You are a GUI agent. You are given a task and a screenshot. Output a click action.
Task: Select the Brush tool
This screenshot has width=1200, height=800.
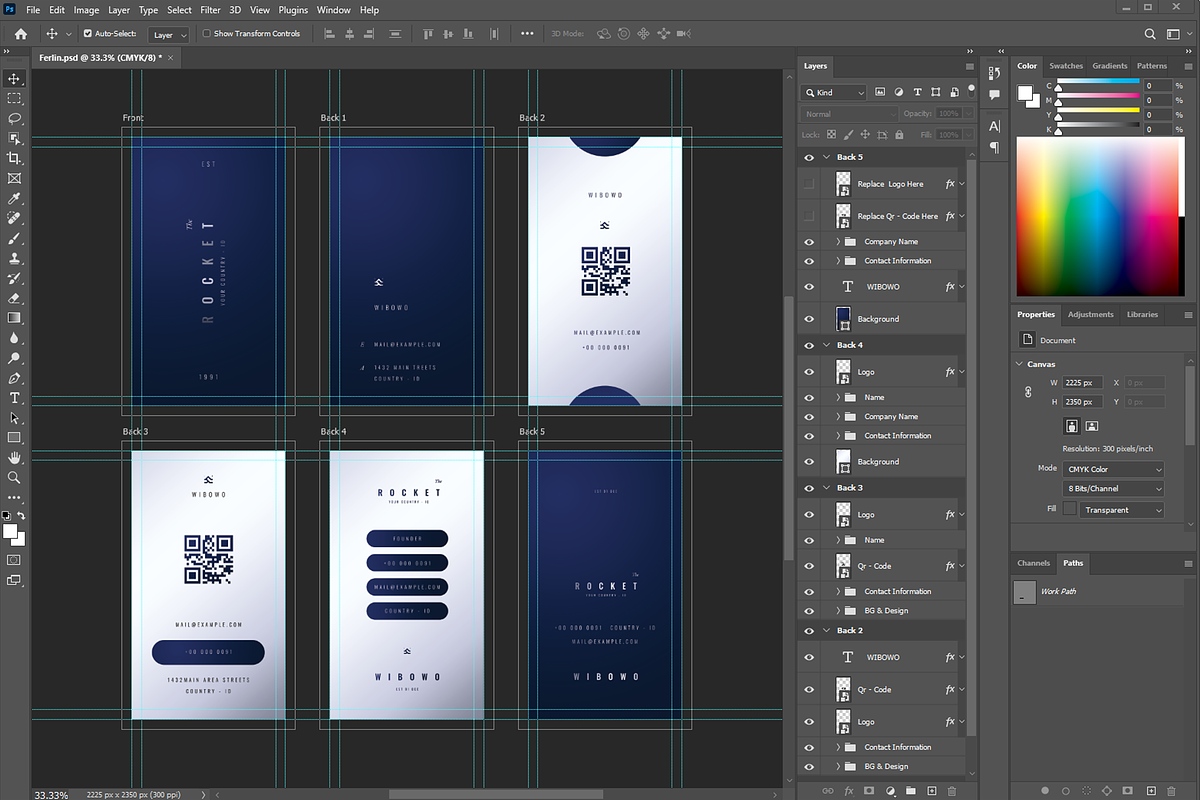tap(14, 239)
